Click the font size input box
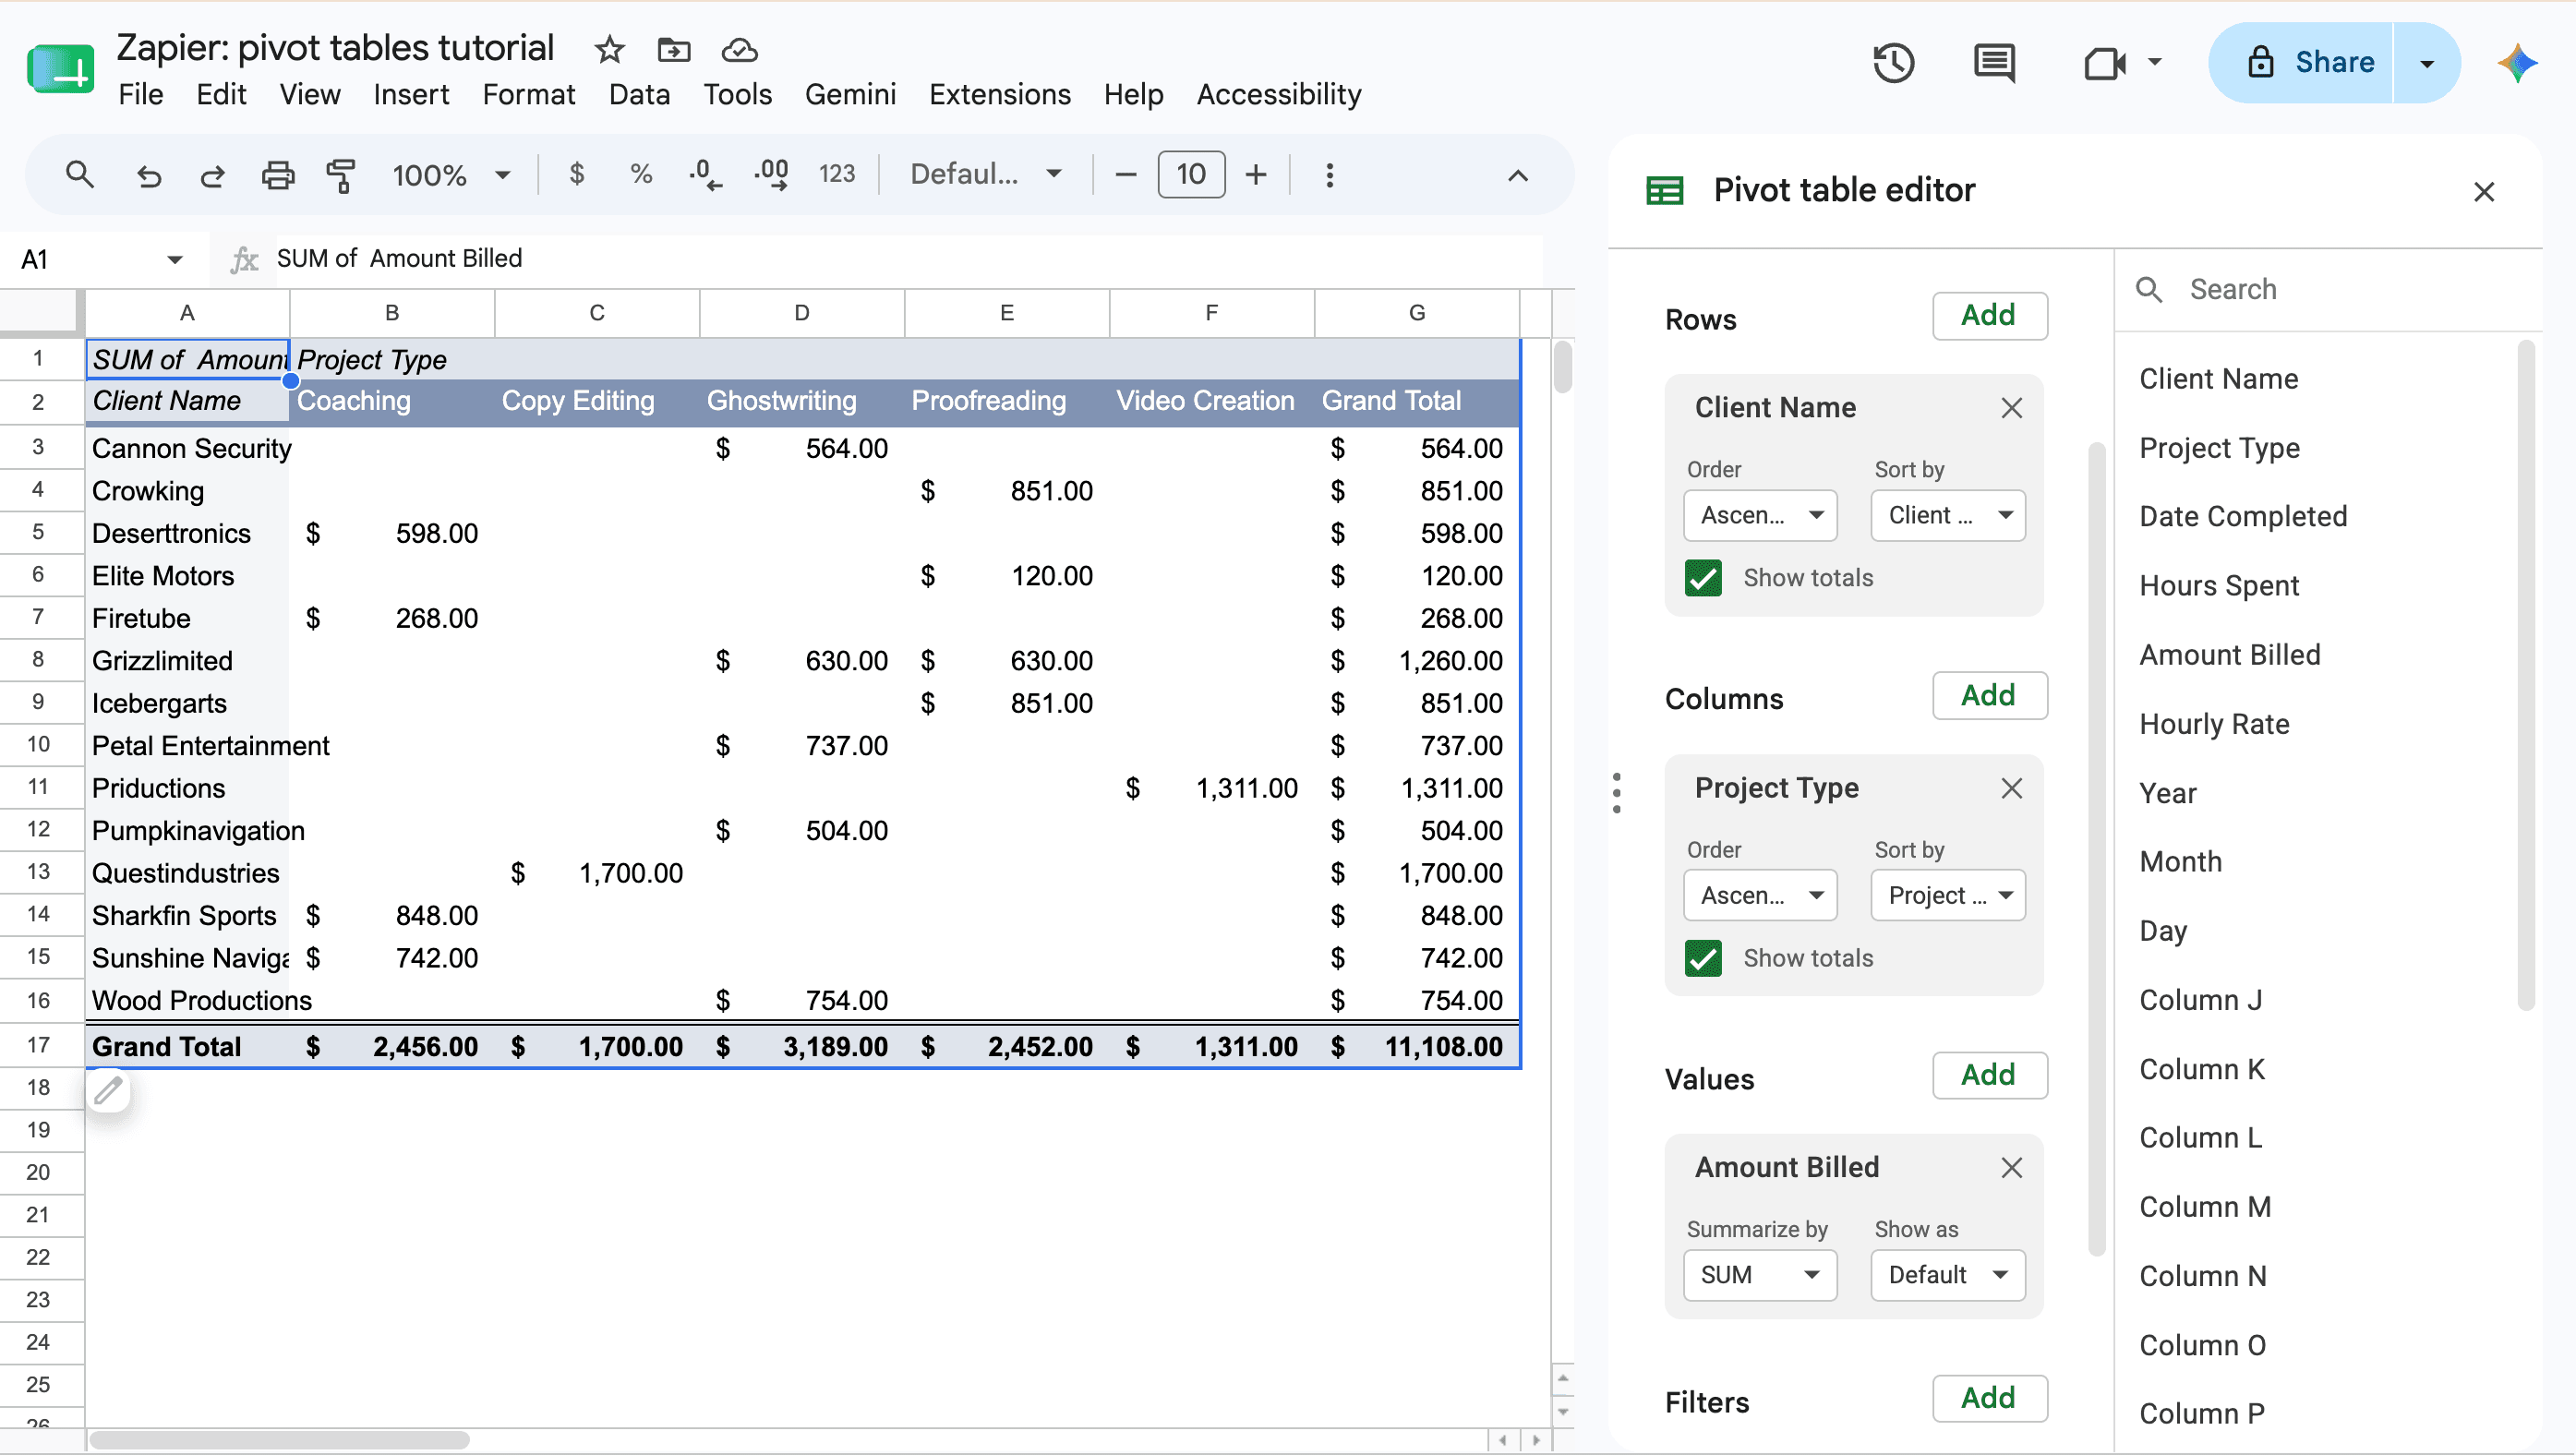The image size is (2576, 1455). pos(1191,175)
